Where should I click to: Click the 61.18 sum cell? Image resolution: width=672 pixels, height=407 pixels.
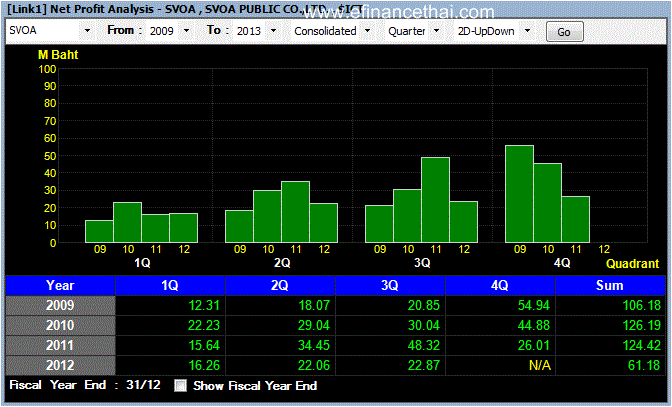[x=610, y=365]
